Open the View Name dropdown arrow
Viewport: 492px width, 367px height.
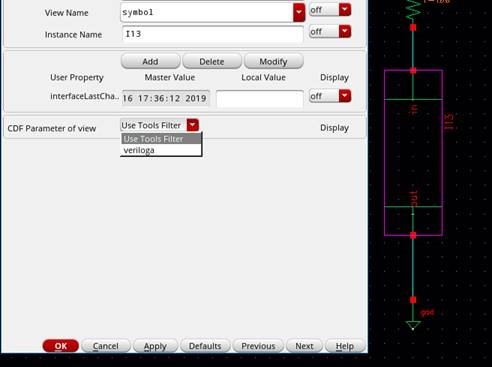(299, 12)
